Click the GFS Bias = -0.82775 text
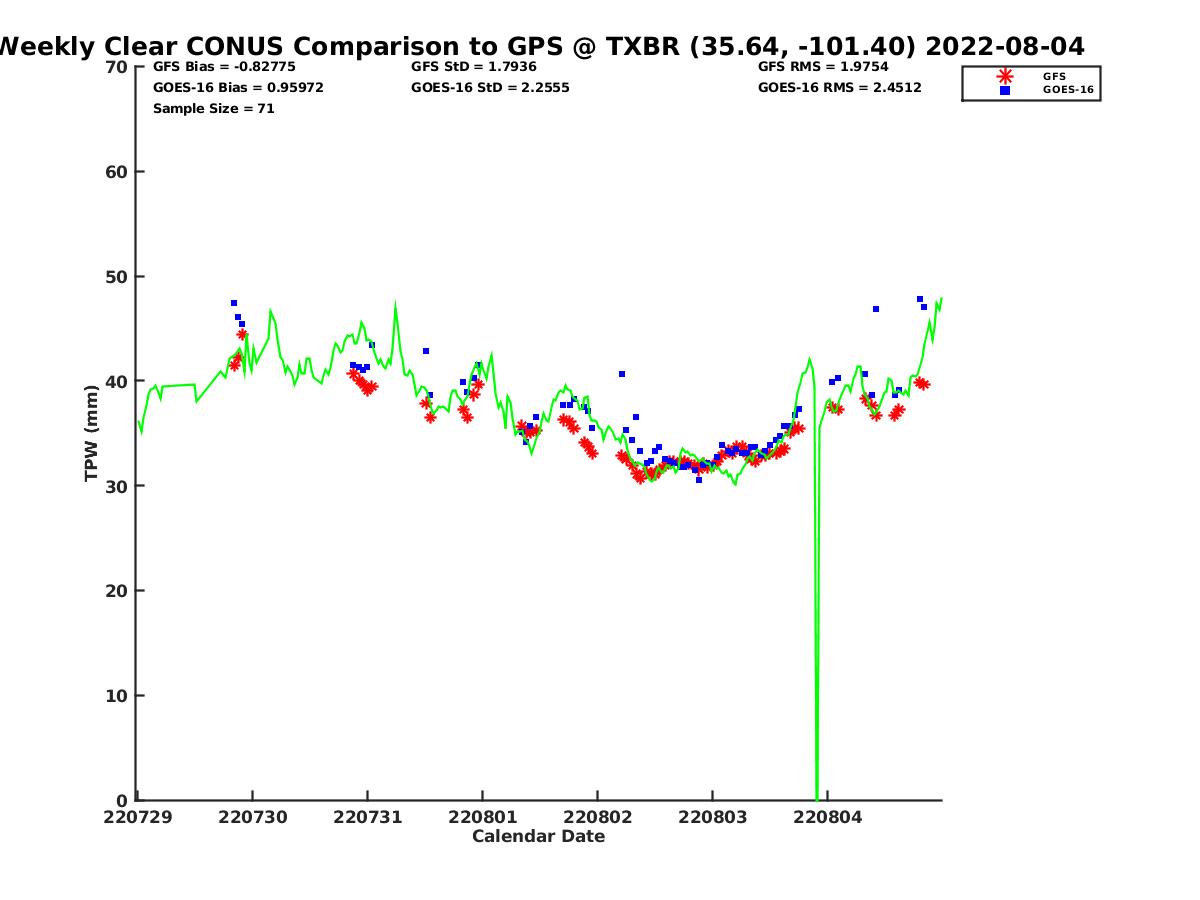The height and width of the screenshot is (900, 1200). tap(224, 67)
